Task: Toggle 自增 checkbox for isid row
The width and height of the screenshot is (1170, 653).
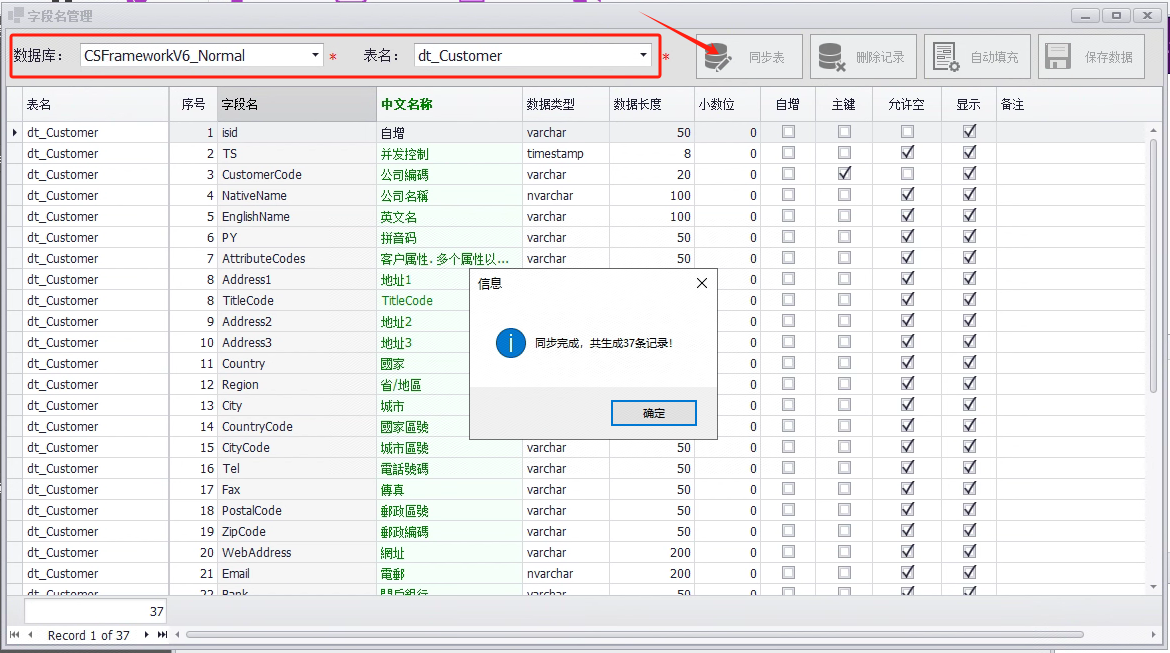Action: click(x=788, y=131)
